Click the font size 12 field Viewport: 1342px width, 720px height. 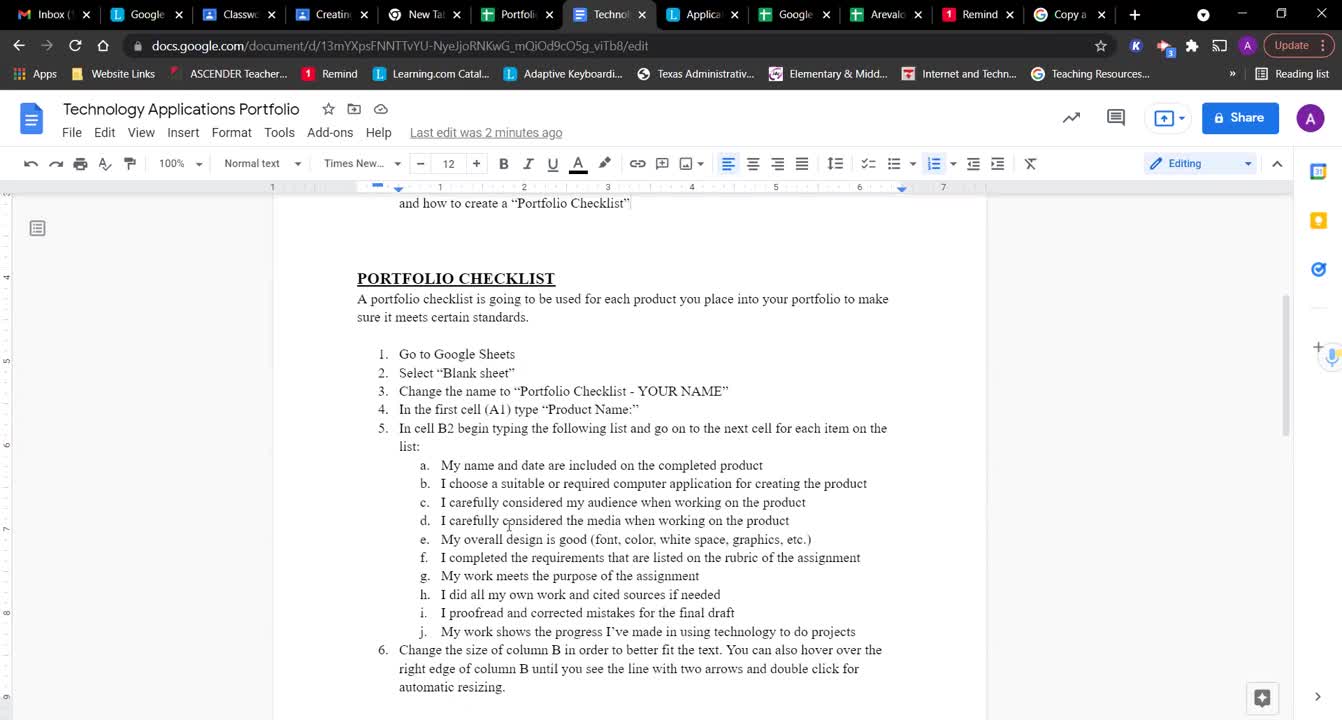click(x=448, y=164)
